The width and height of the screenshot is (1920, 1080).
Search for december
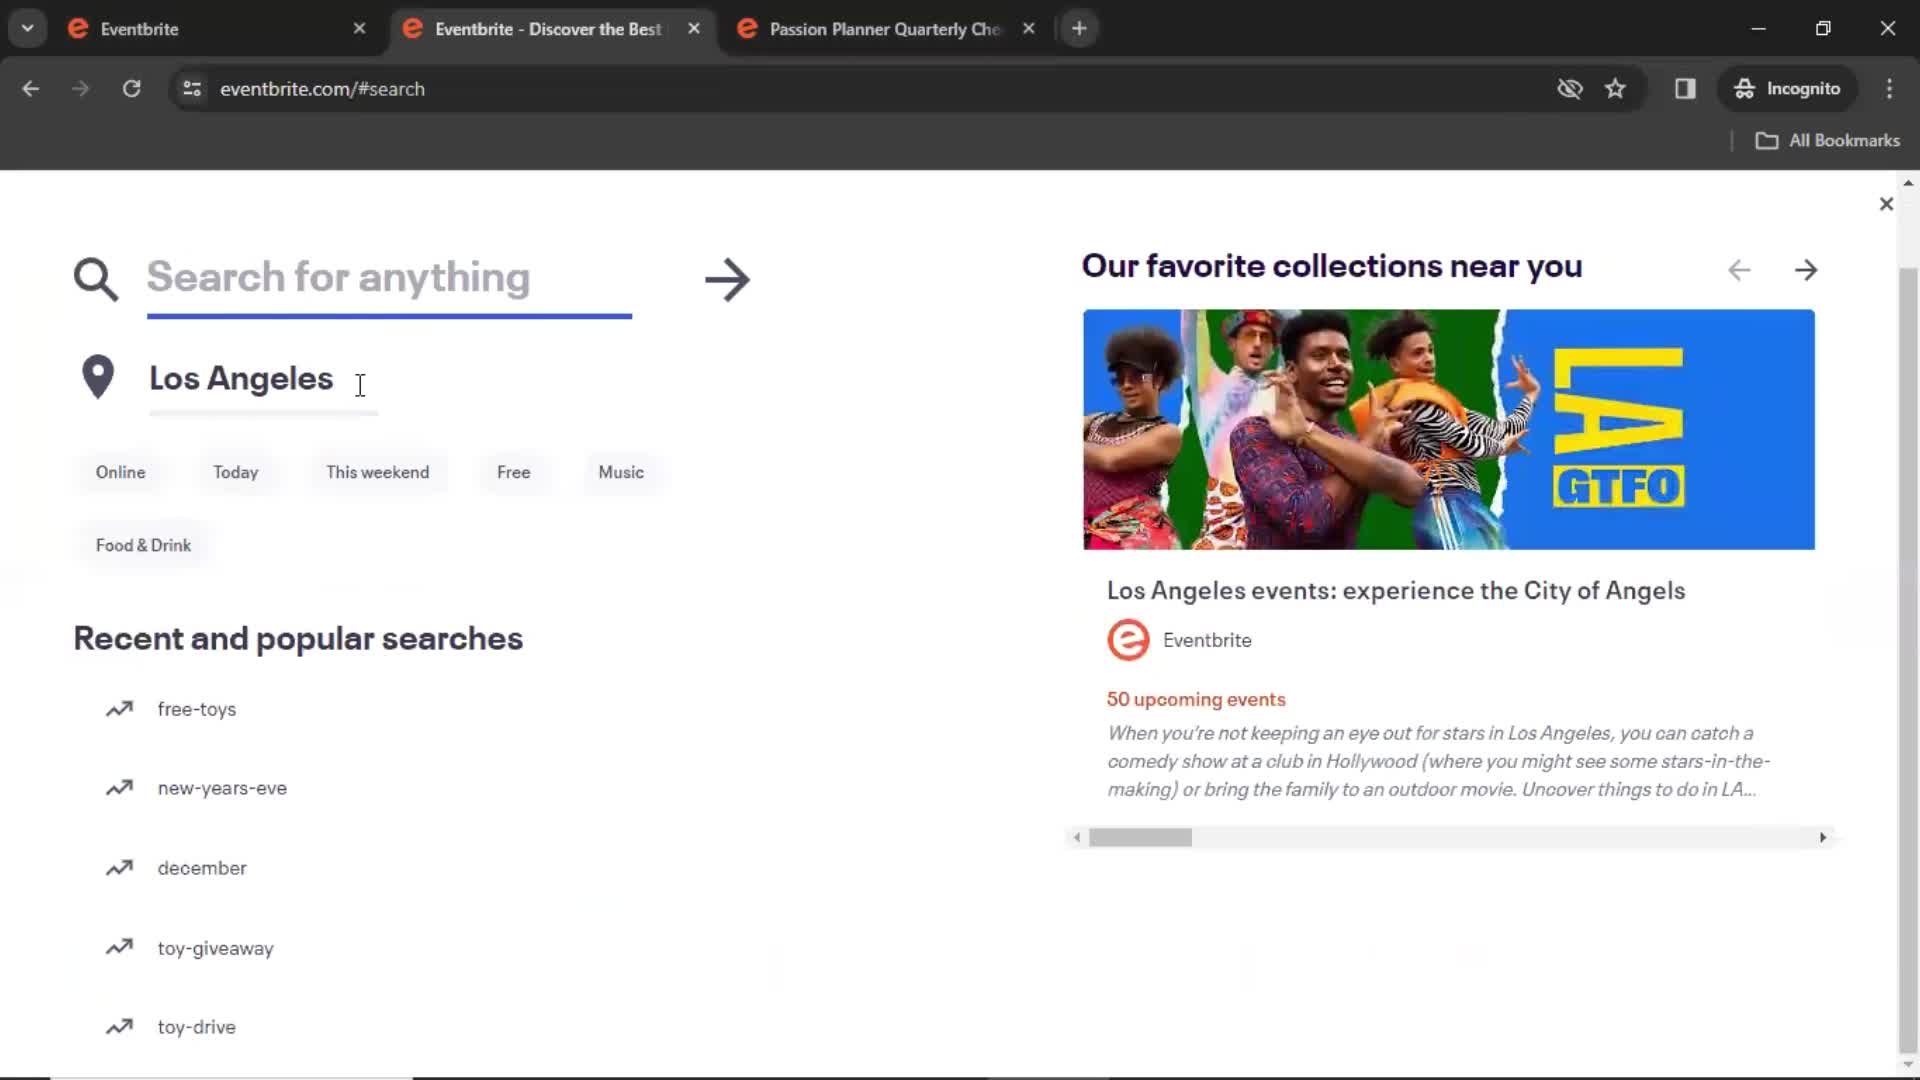tap(202, 868)
